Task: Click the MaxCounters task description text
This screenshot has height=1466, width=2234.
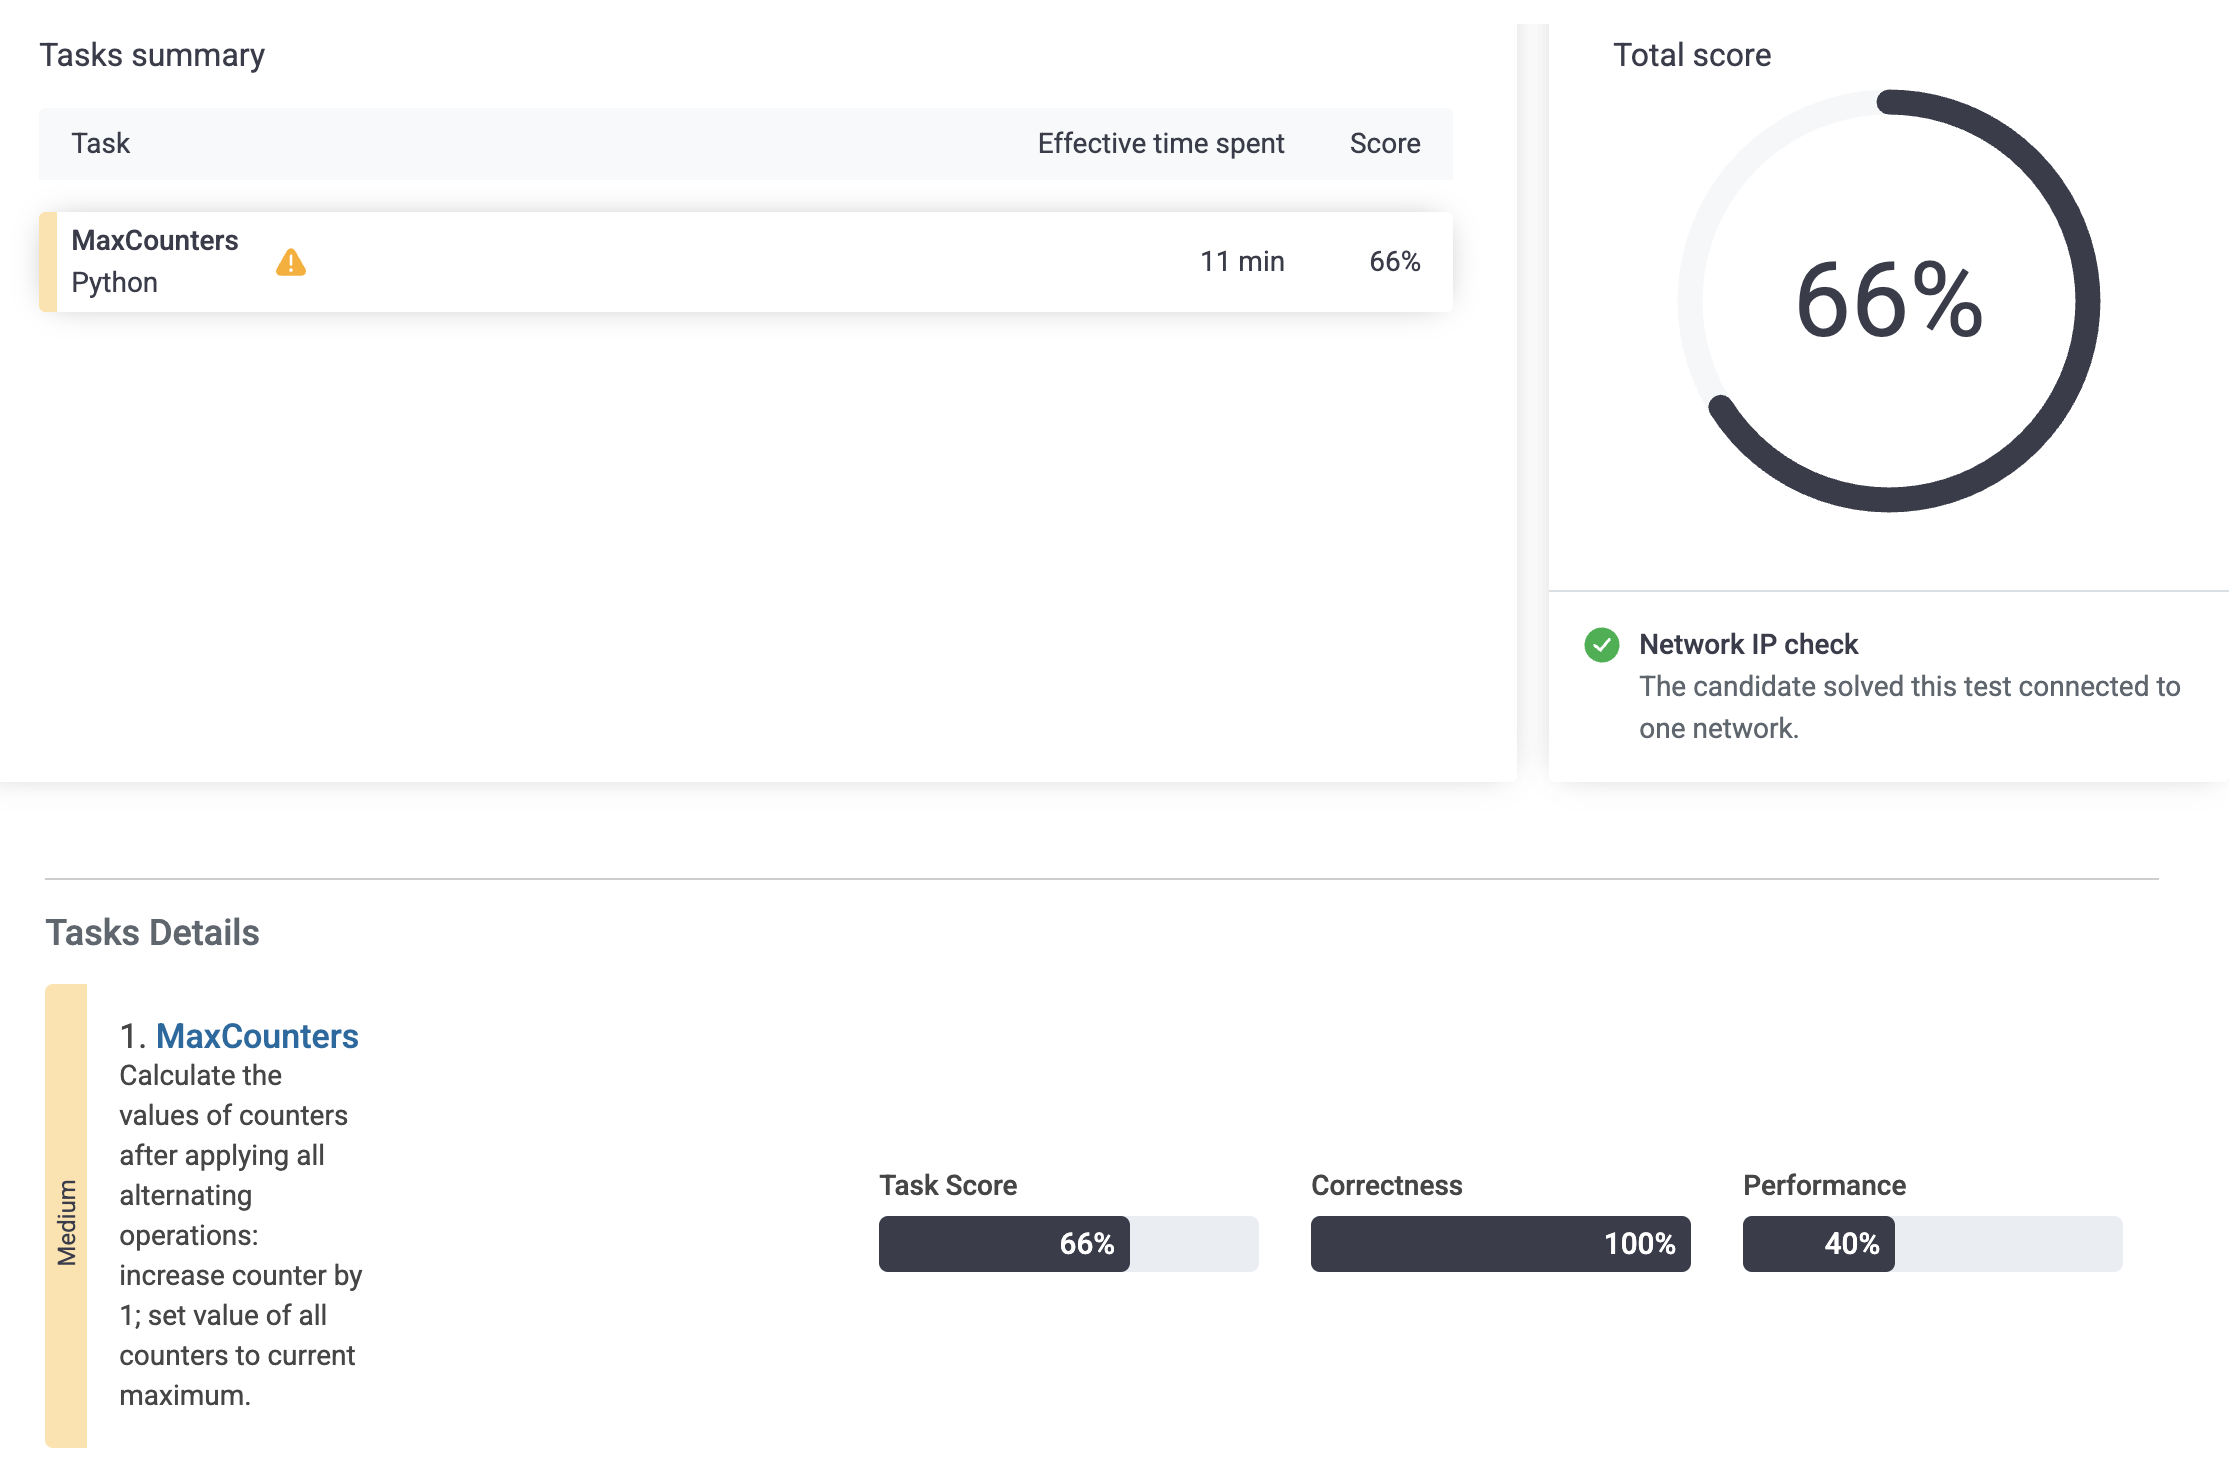Action: (238, 1235)
